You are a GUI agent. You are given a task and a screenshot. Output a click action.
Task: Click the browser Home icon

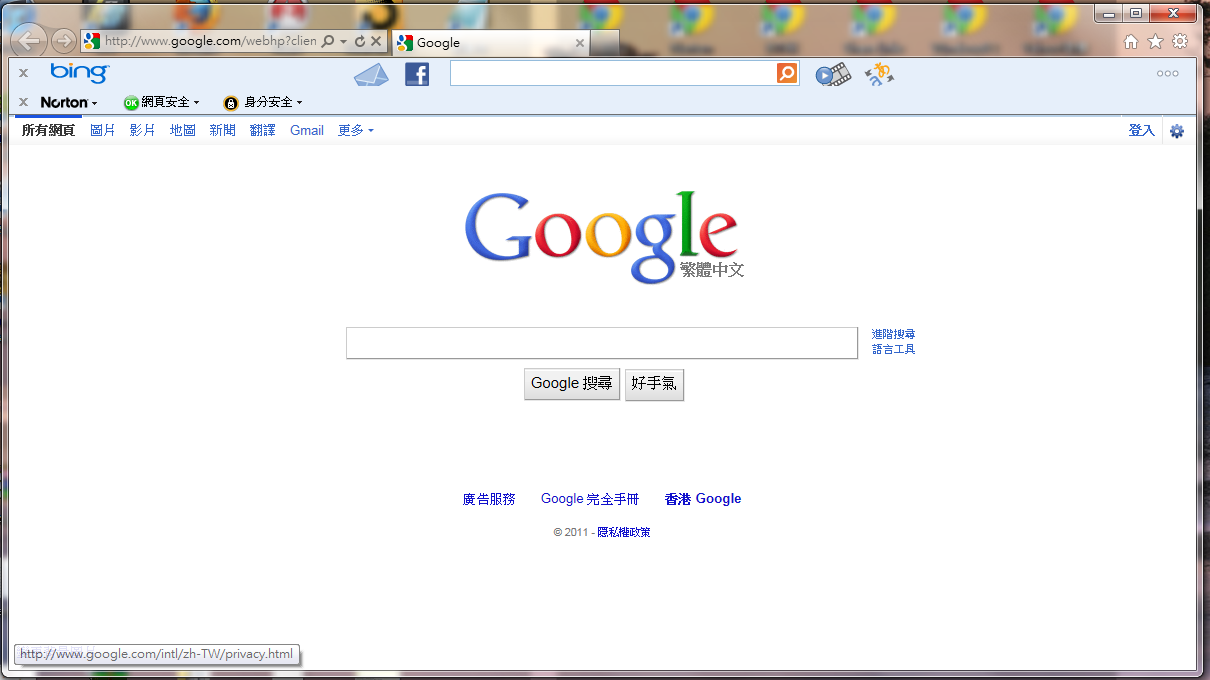[1131, 41]
